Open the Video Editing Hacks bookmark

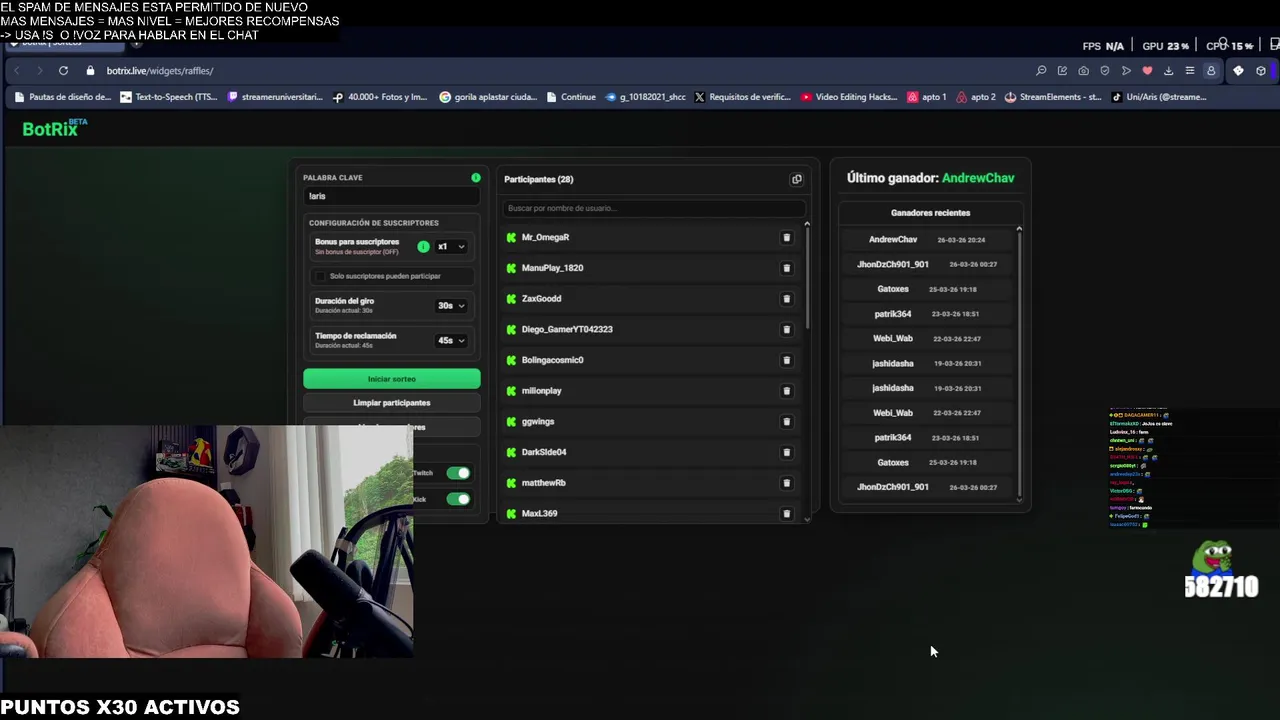(x=849, y=97)
